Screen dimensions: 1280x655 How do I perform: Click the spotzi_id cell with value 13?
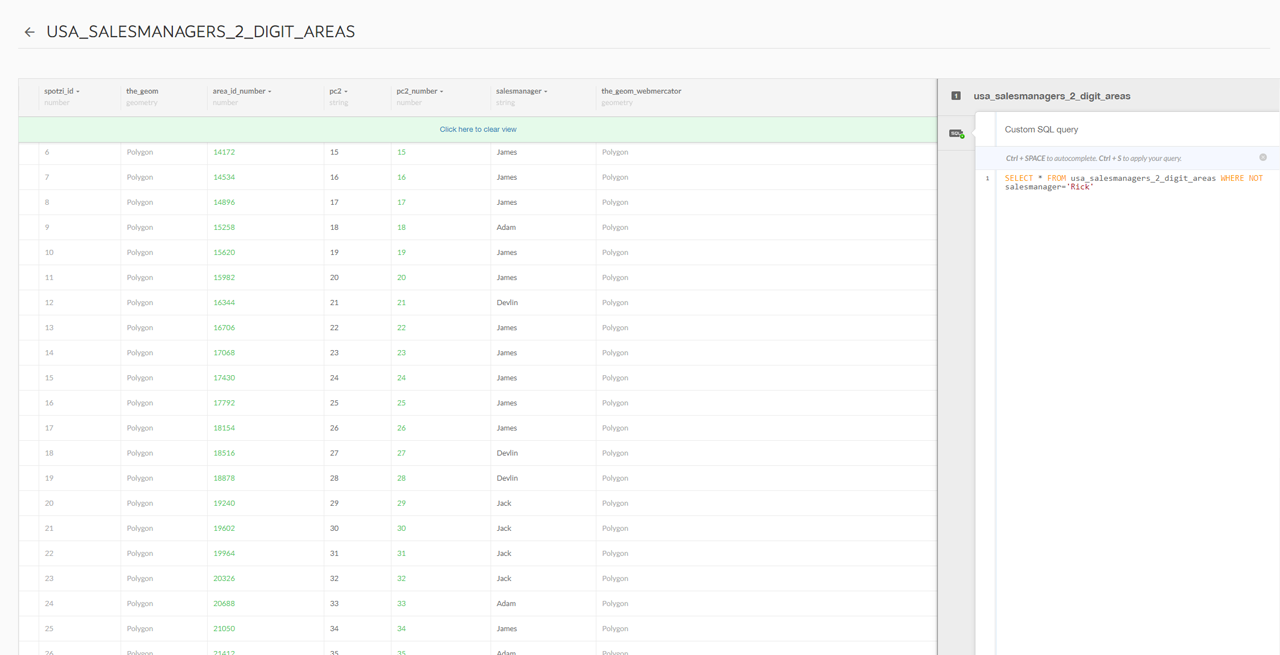[x=49, y=327]
